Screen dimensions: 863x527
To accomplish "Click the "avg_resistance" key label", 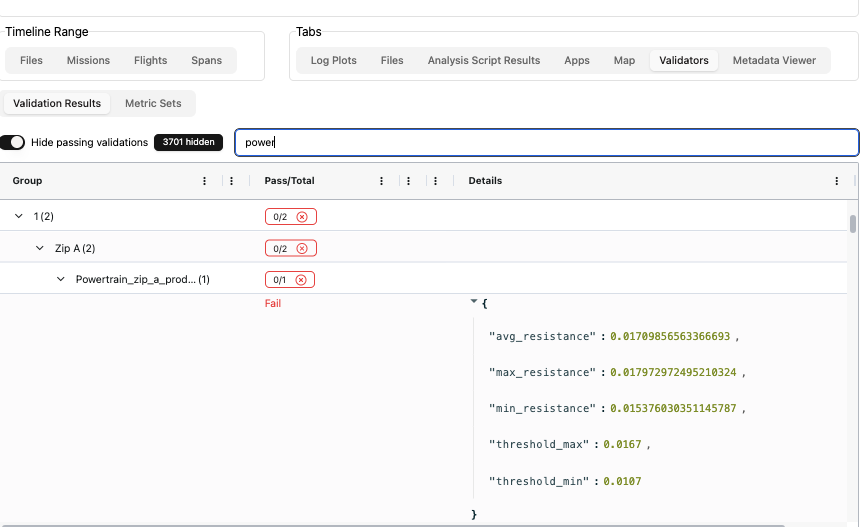I will 542,337.
